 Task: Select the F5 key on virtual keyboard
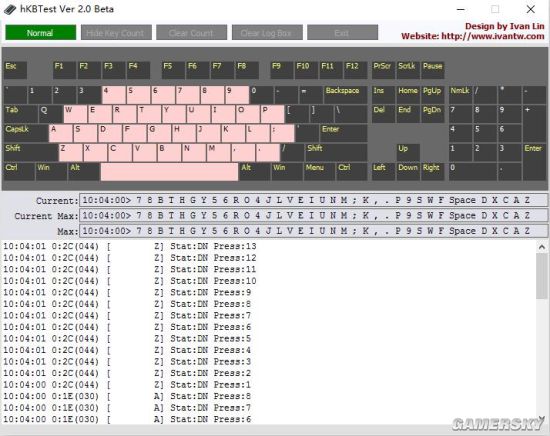pyautogui.click(x=173, y=70)
